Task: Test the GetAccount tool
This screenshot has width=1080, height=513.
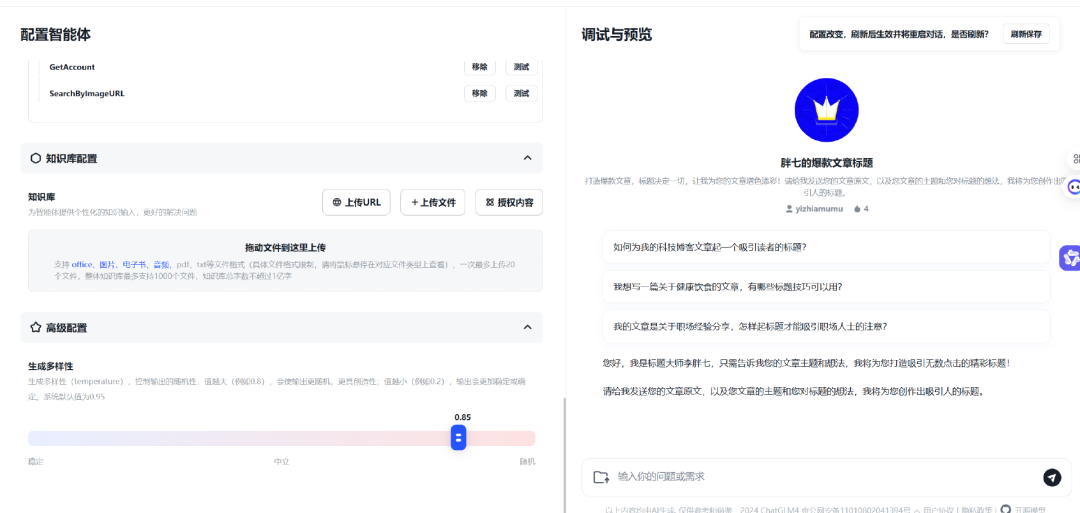Action: tap(521, 67)
